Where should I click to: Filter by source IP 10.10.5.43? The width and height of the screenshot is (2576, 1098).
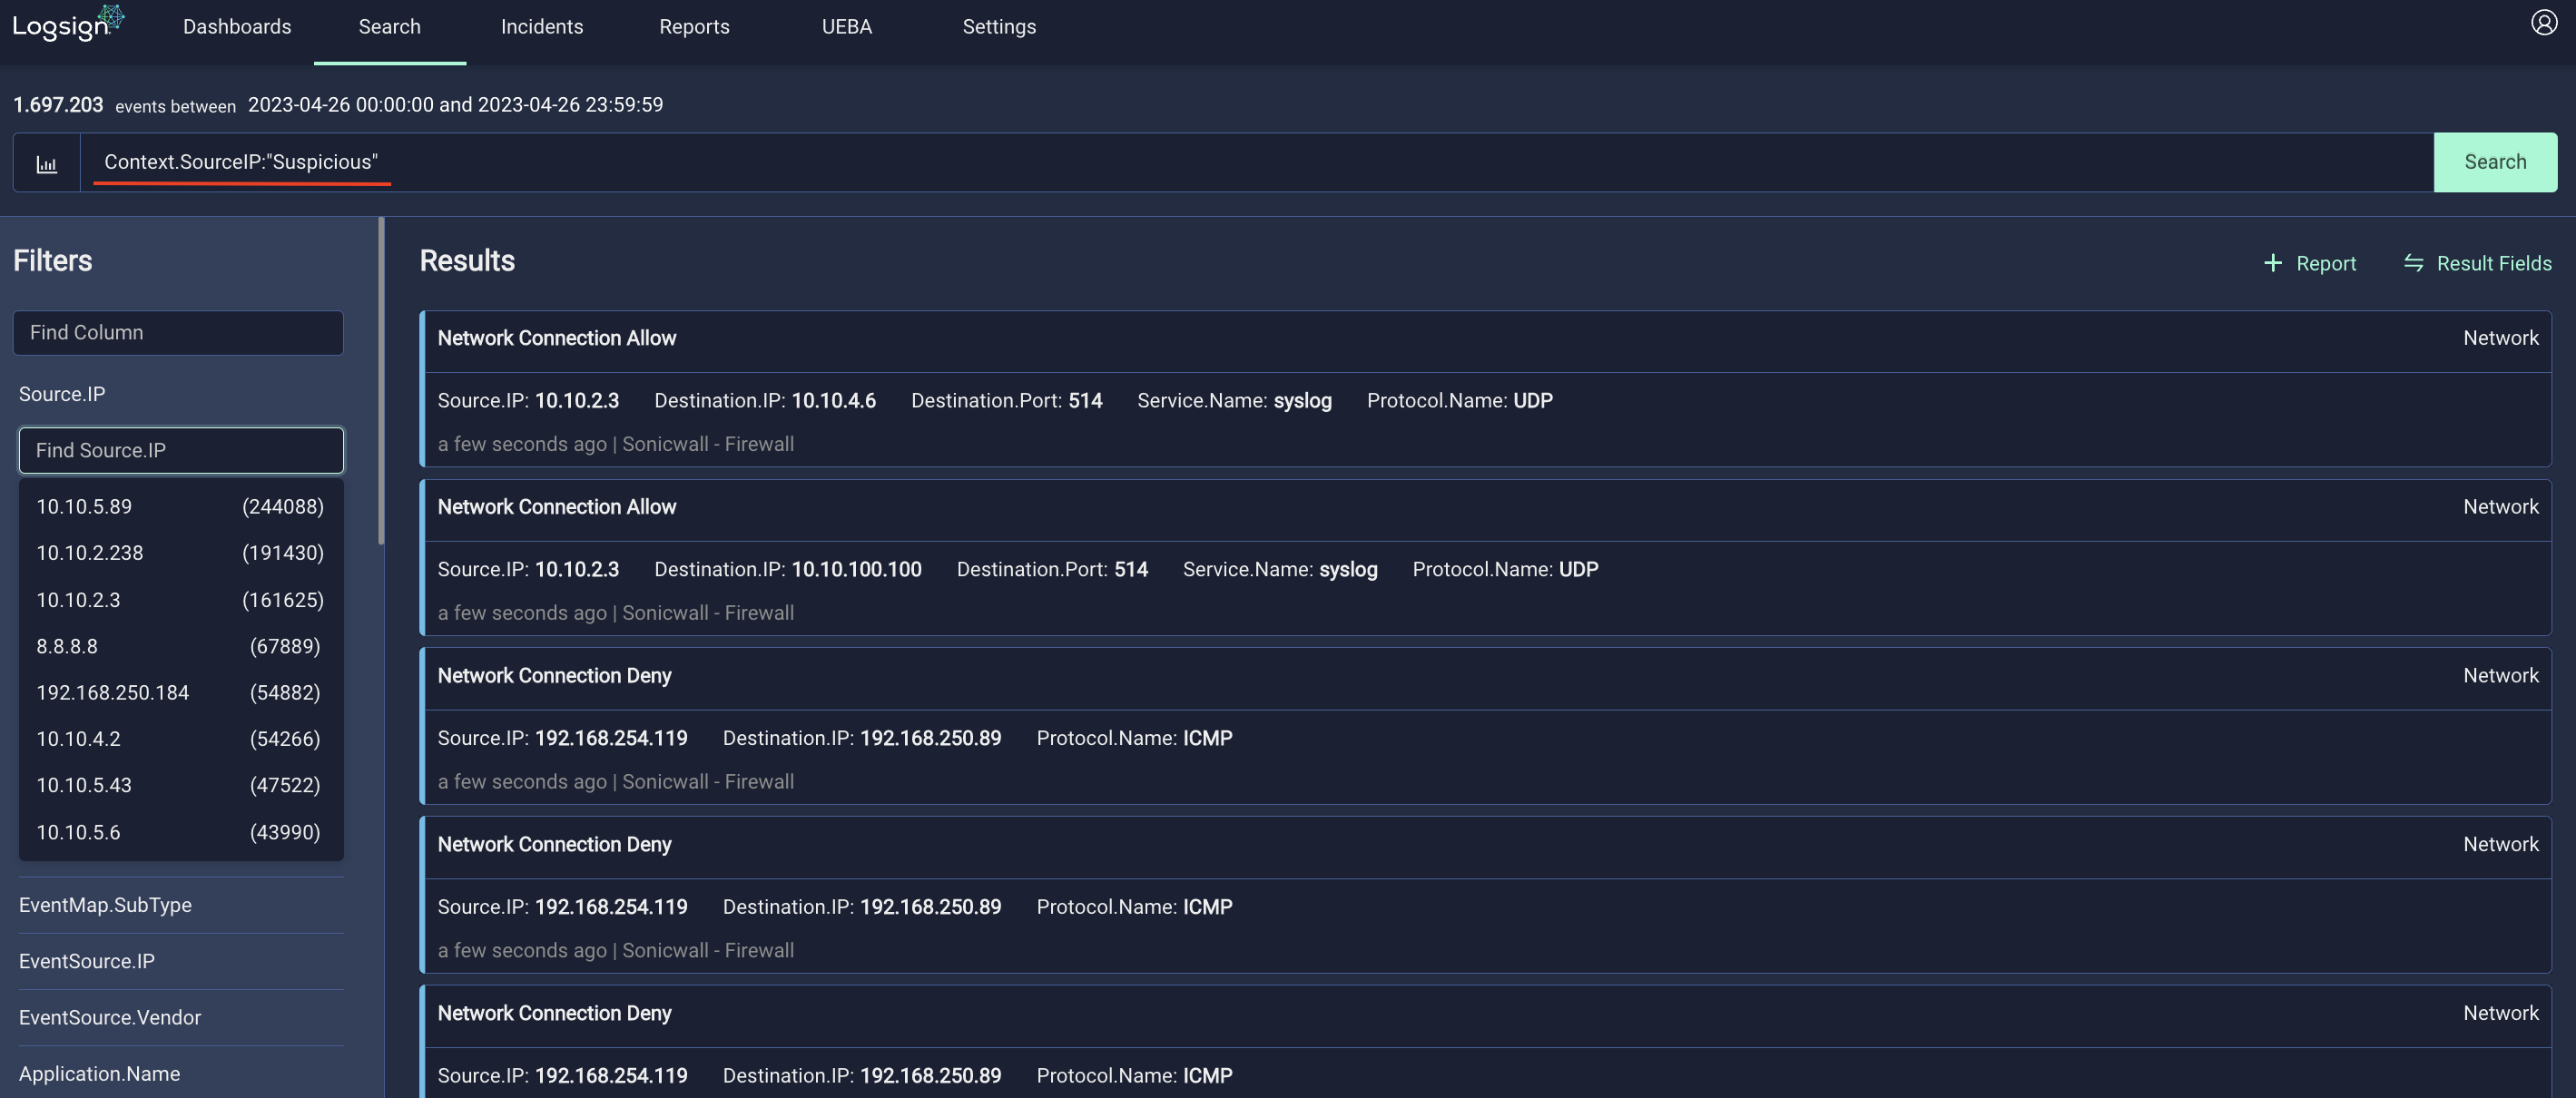click(x=181, y=785)
